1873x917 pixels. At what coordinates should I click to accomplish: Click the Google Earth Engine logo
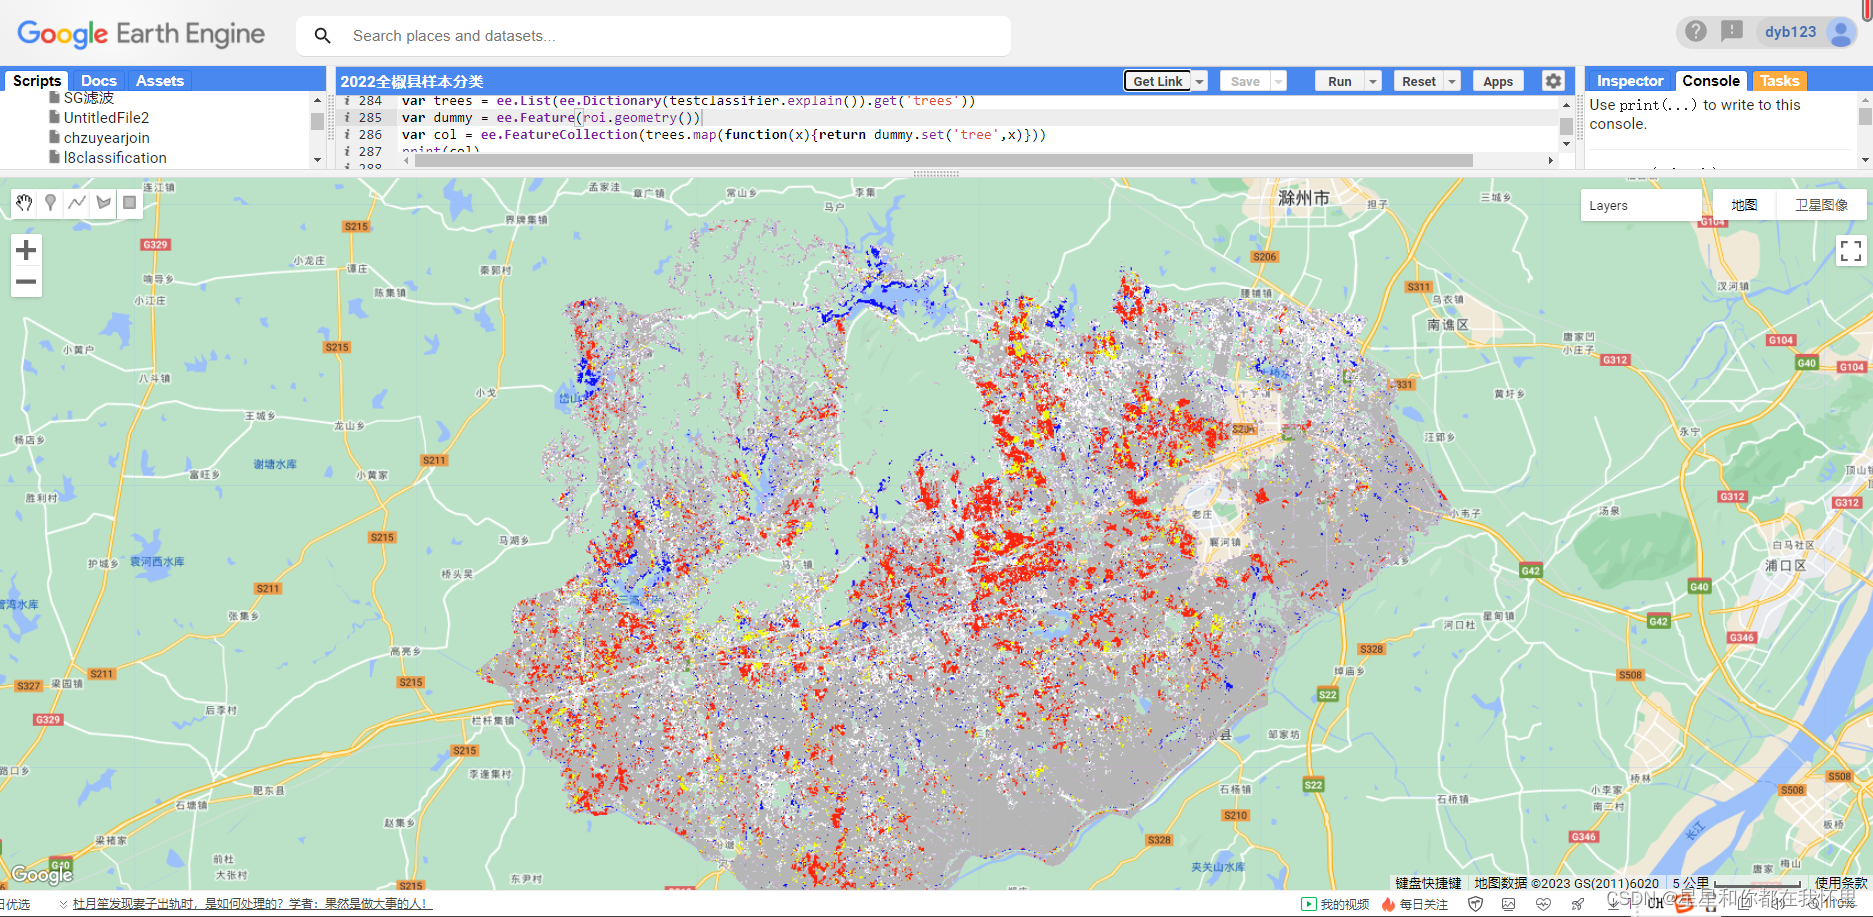[x=141, y=34]
